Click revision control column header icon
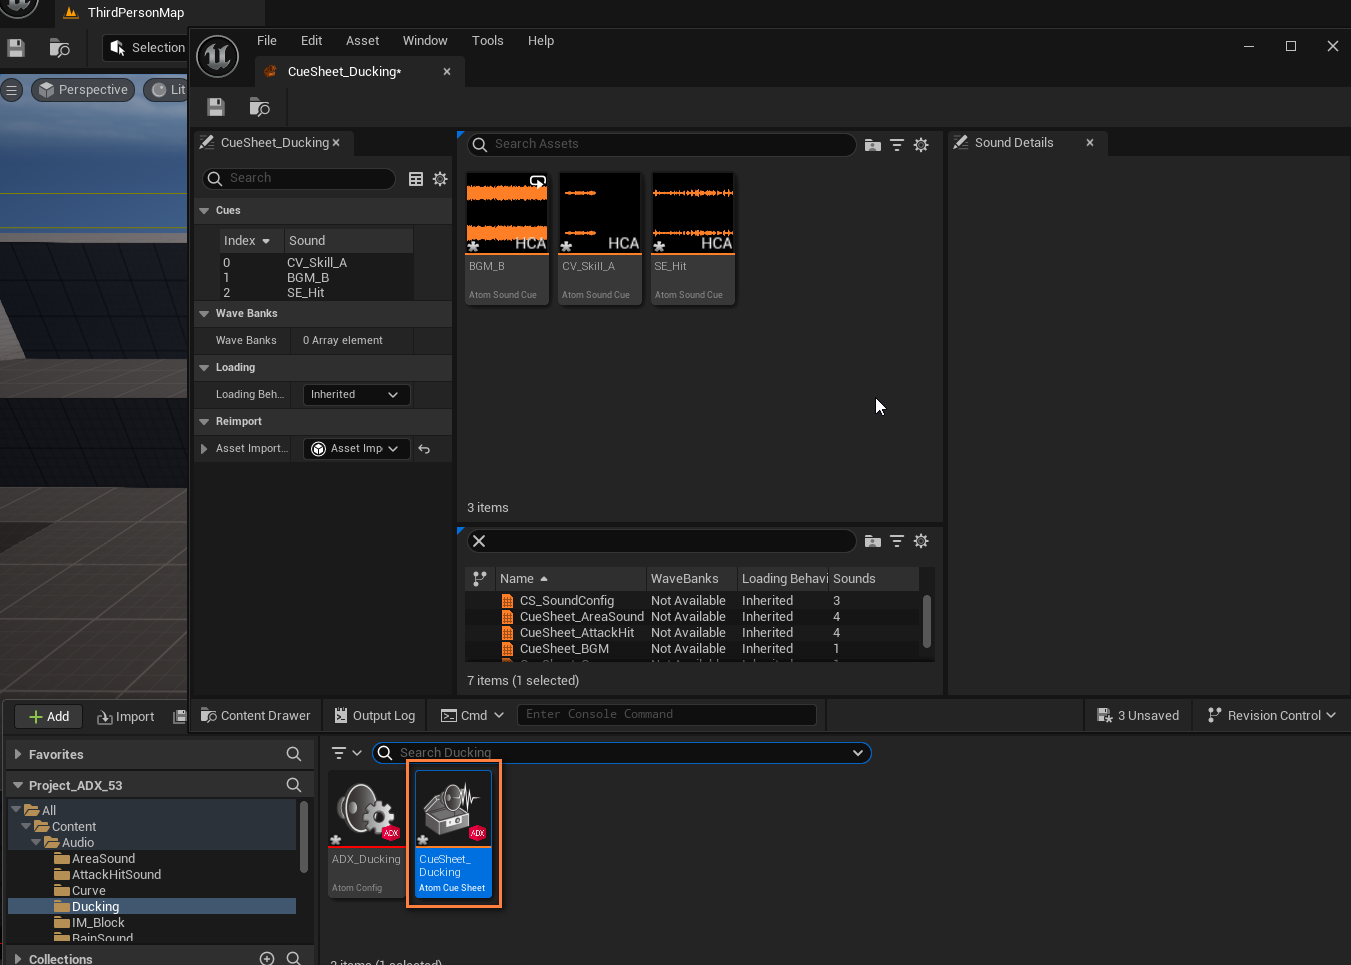The image size is (1351, 965). 480,578
